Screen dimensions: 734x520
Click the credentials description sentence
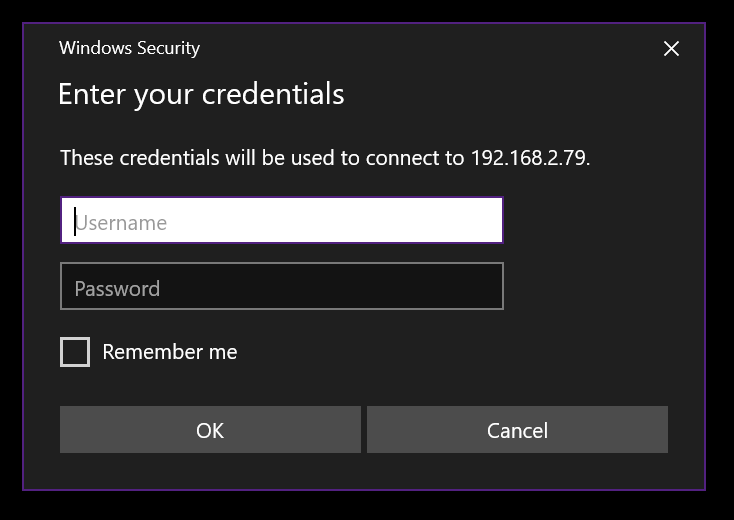point(325,158)
